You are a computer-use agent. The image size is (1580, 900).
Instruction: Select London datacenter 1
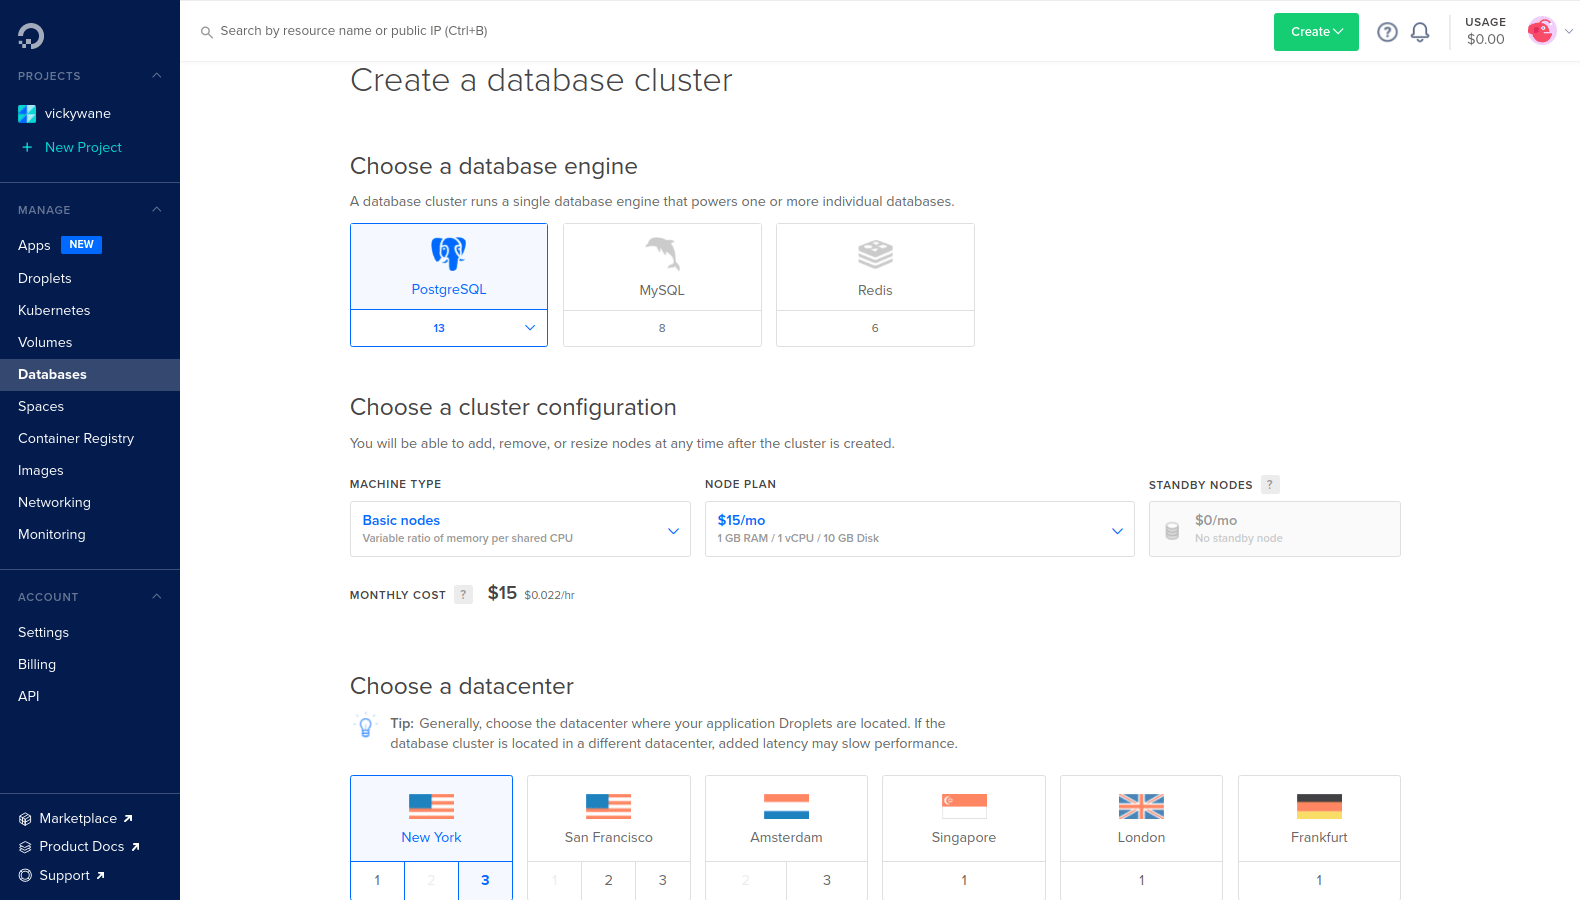[x=1141, y=881]
